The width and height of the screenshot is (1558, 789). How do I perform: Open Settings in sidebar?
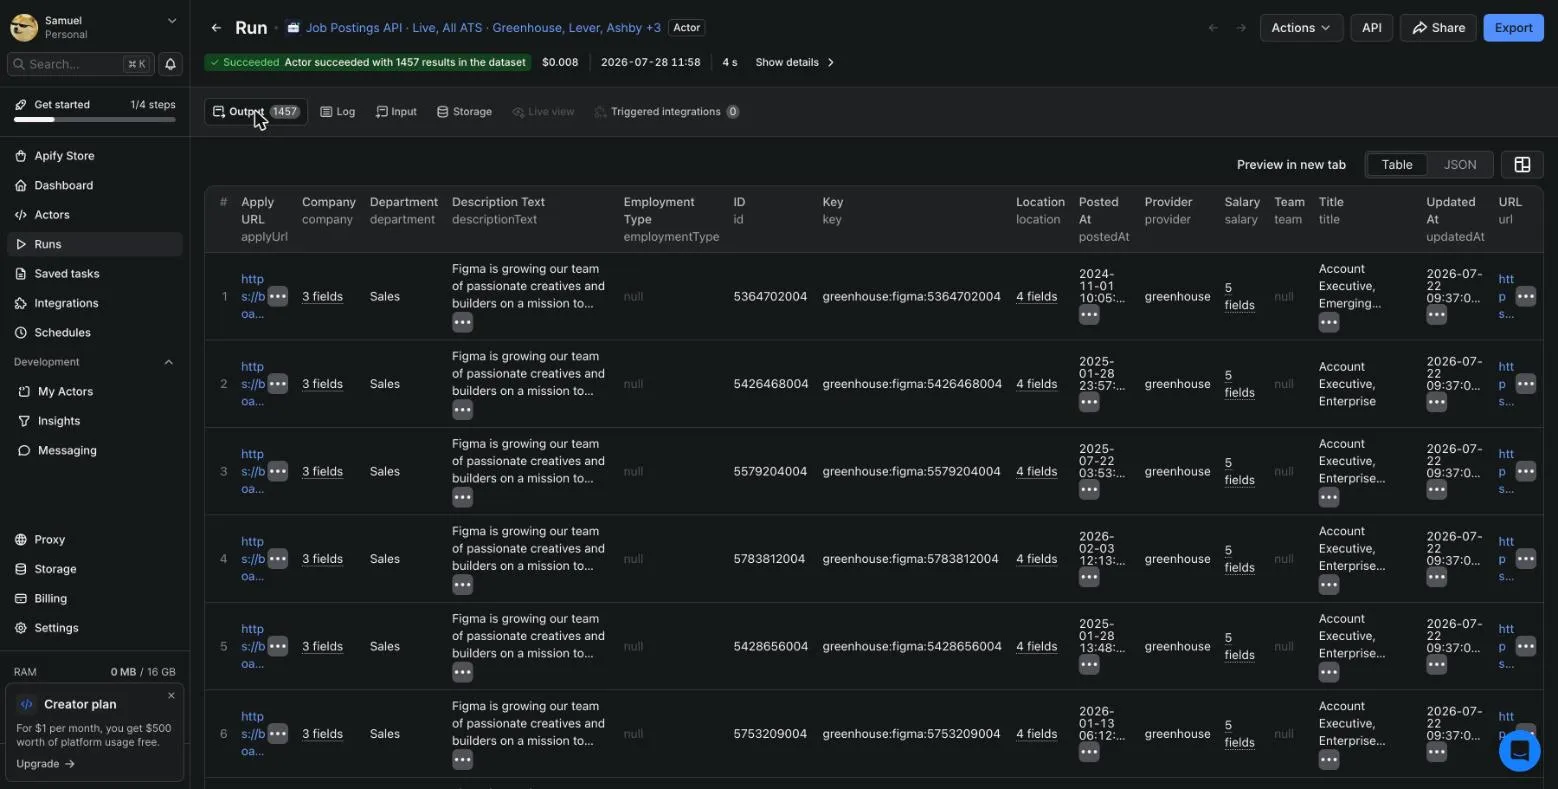[x=56, y=628]
